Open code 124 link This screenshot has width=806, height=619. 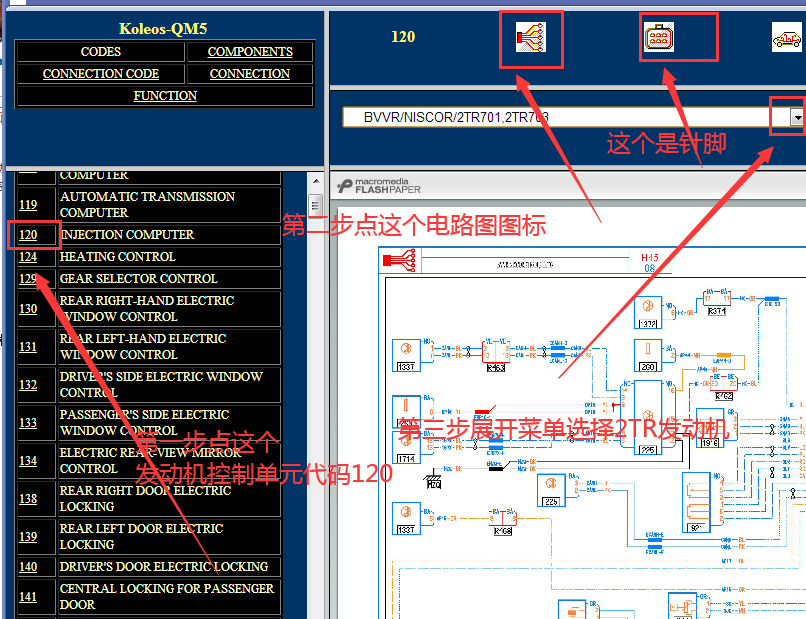click(x=28, y=257)
